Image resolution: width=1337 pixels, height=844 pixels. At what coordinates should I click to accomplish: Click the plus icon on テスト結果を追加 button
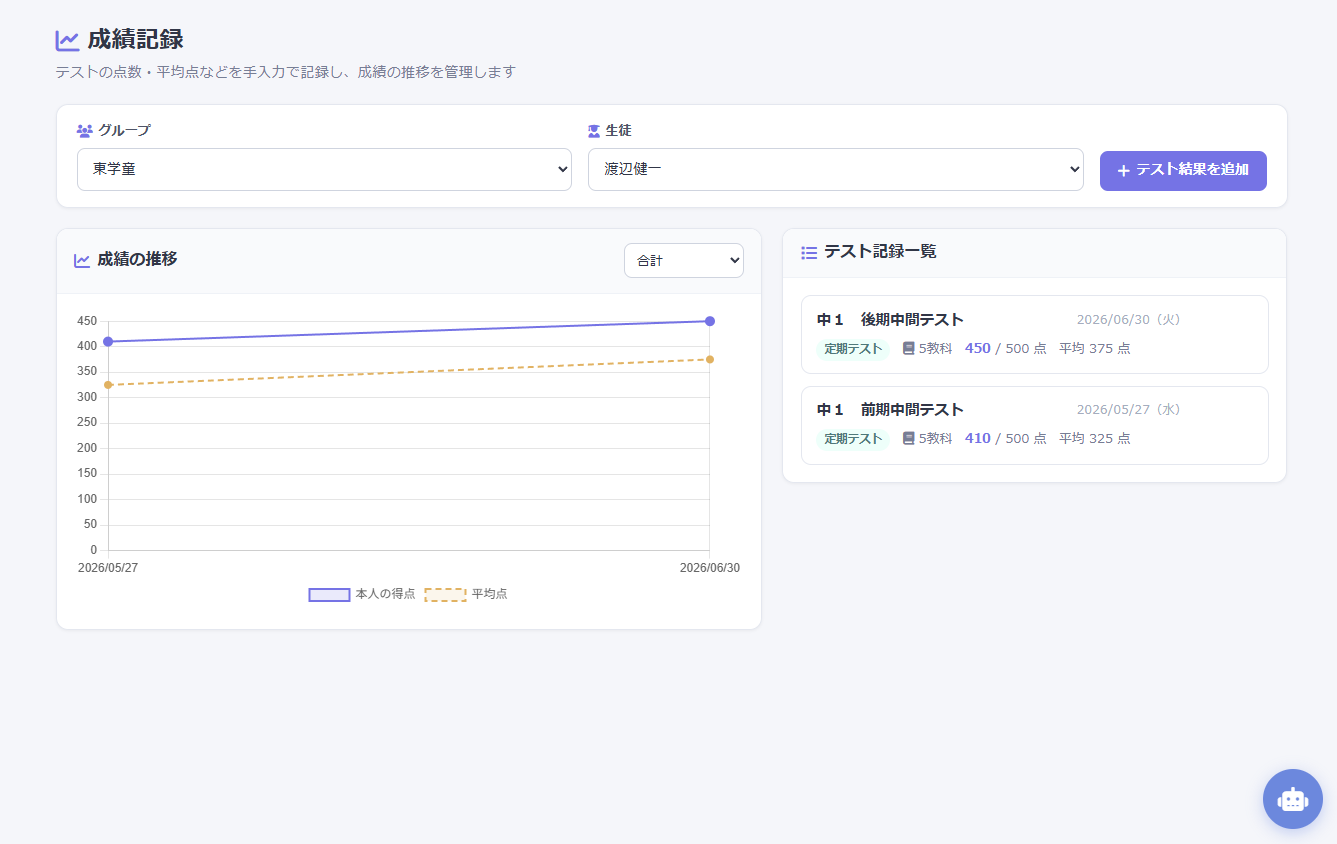[x=1123, y=171]
